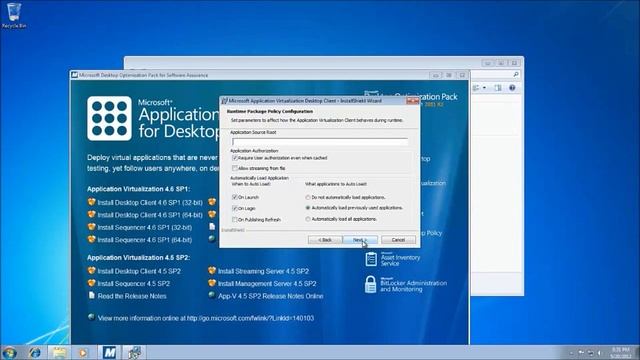Switch to MDOP 'M' taskbar icon
Image resolution: width=640 pixels, height=360 pixels.
click(109, 353)
